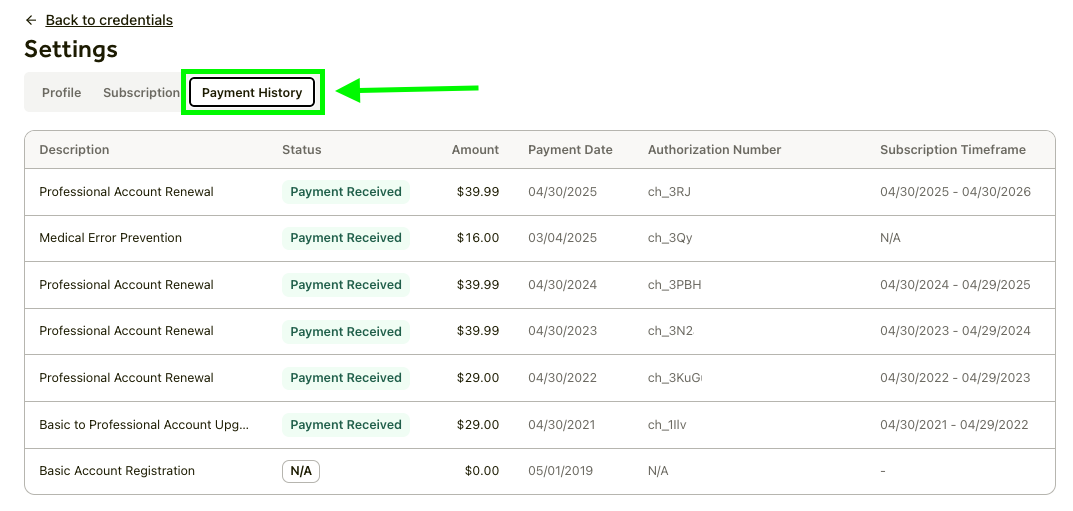Click authorization number ch_3PBH
Viewport: 1073px width, 511px height.
point(674,285)
